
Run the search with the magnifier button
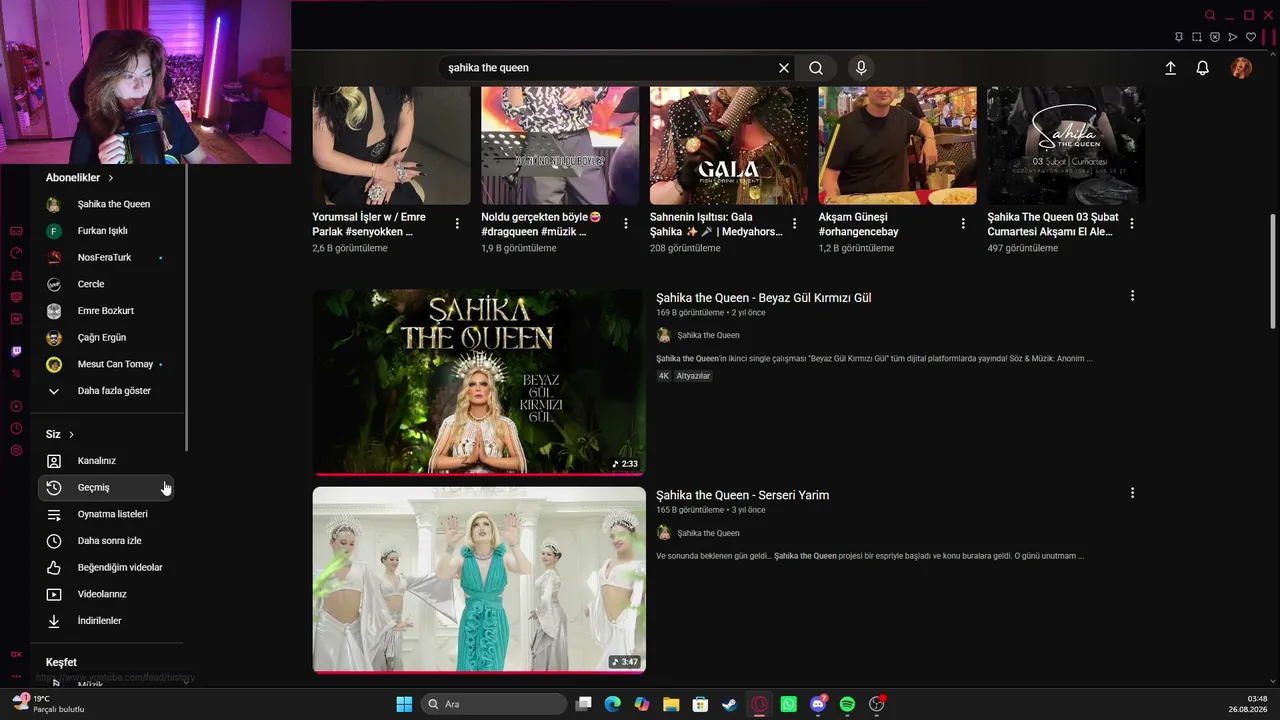click(x=816, y=68)
